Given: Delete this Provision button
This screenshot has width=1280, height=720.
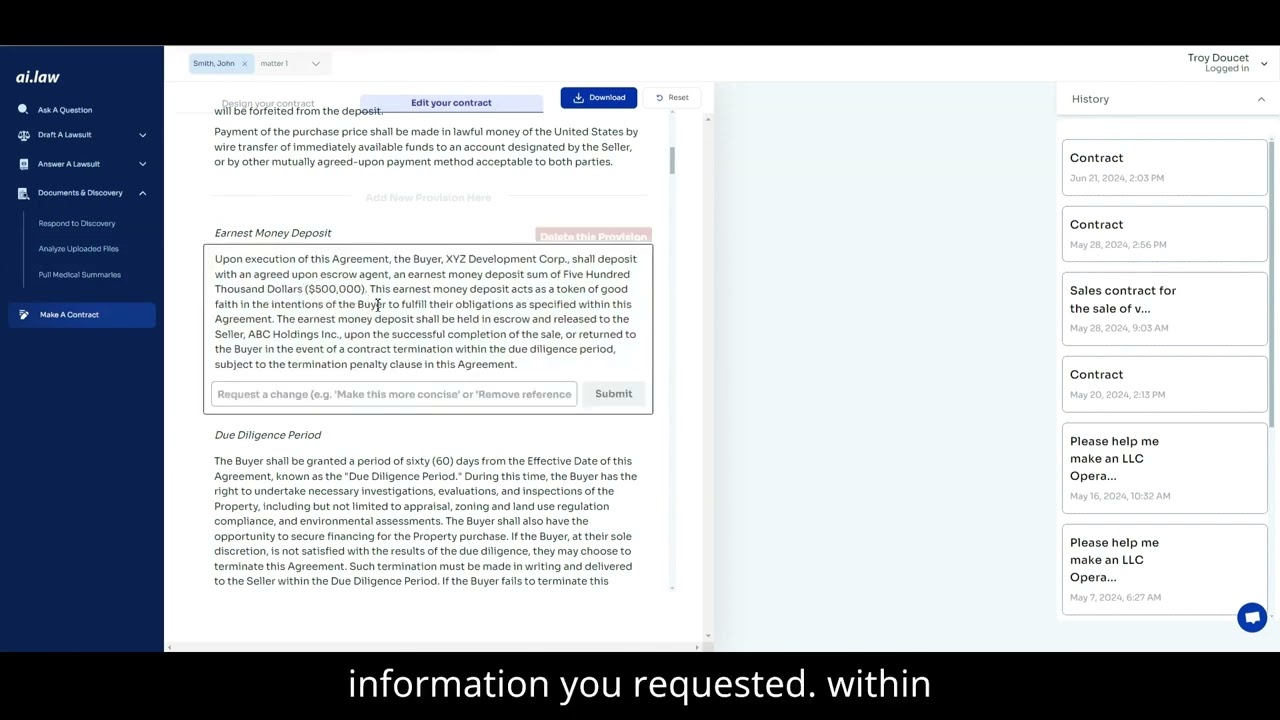Looking at the screenshot, I should point(593,236).
